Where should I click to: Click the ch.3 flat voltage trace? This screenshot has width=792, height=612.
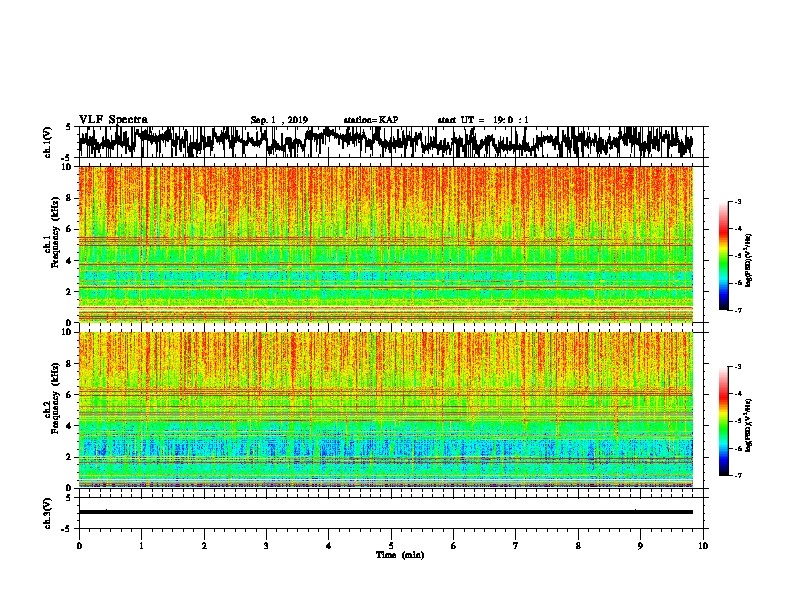385,512
